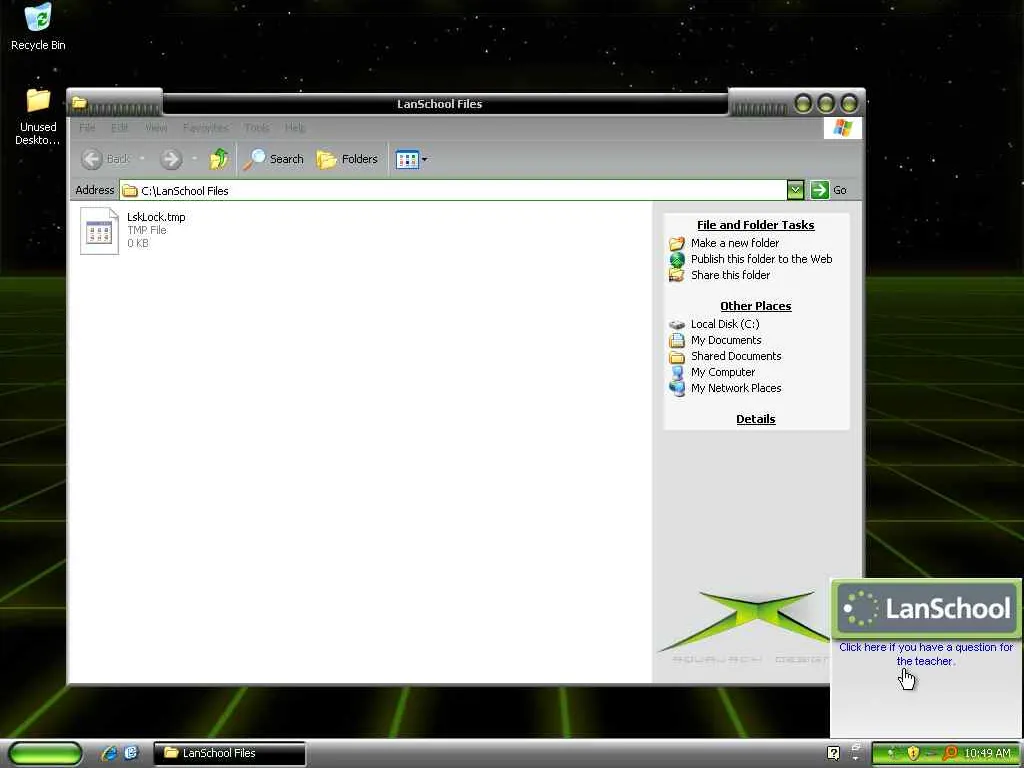This screenshot has height=768, width=1024.
Task: Launch Internet Explorer from Quick Launch
Action: click(109, 753)
